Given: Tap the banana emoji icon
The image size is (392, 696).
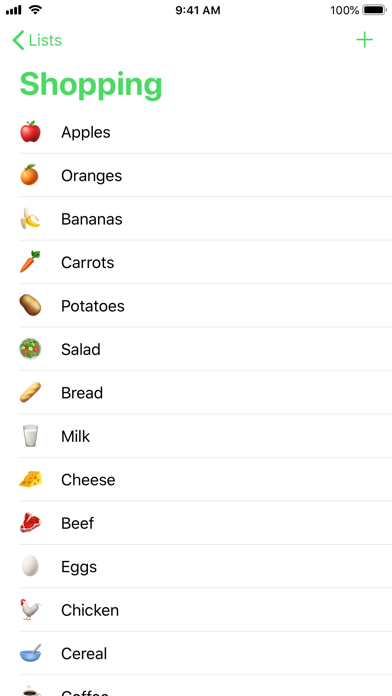Looking at the screenshot, I should tap(30, 218).
